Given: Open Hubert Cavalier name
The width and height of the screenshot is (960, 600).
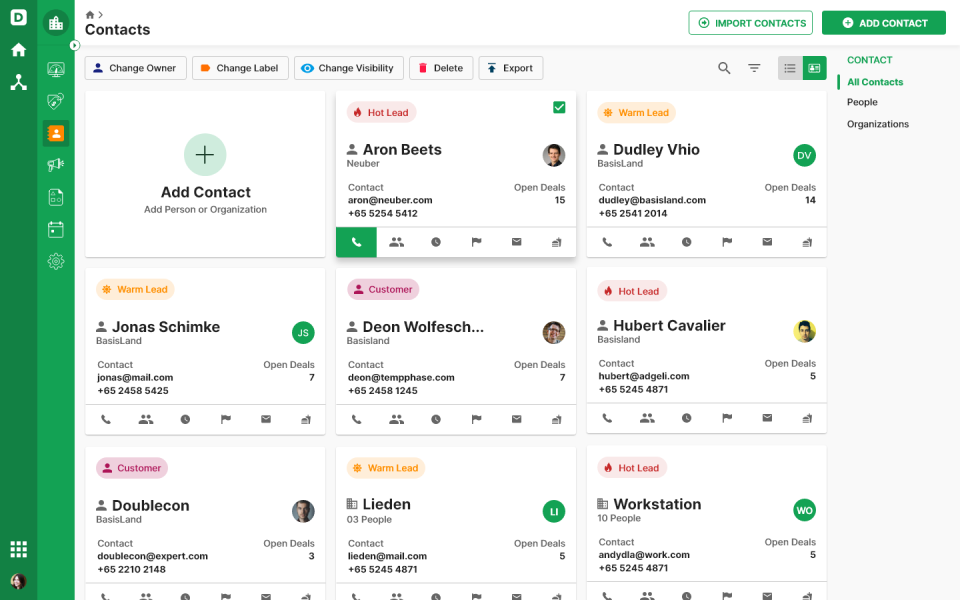Looking at the screenshot, I should [x=669, y=326].
